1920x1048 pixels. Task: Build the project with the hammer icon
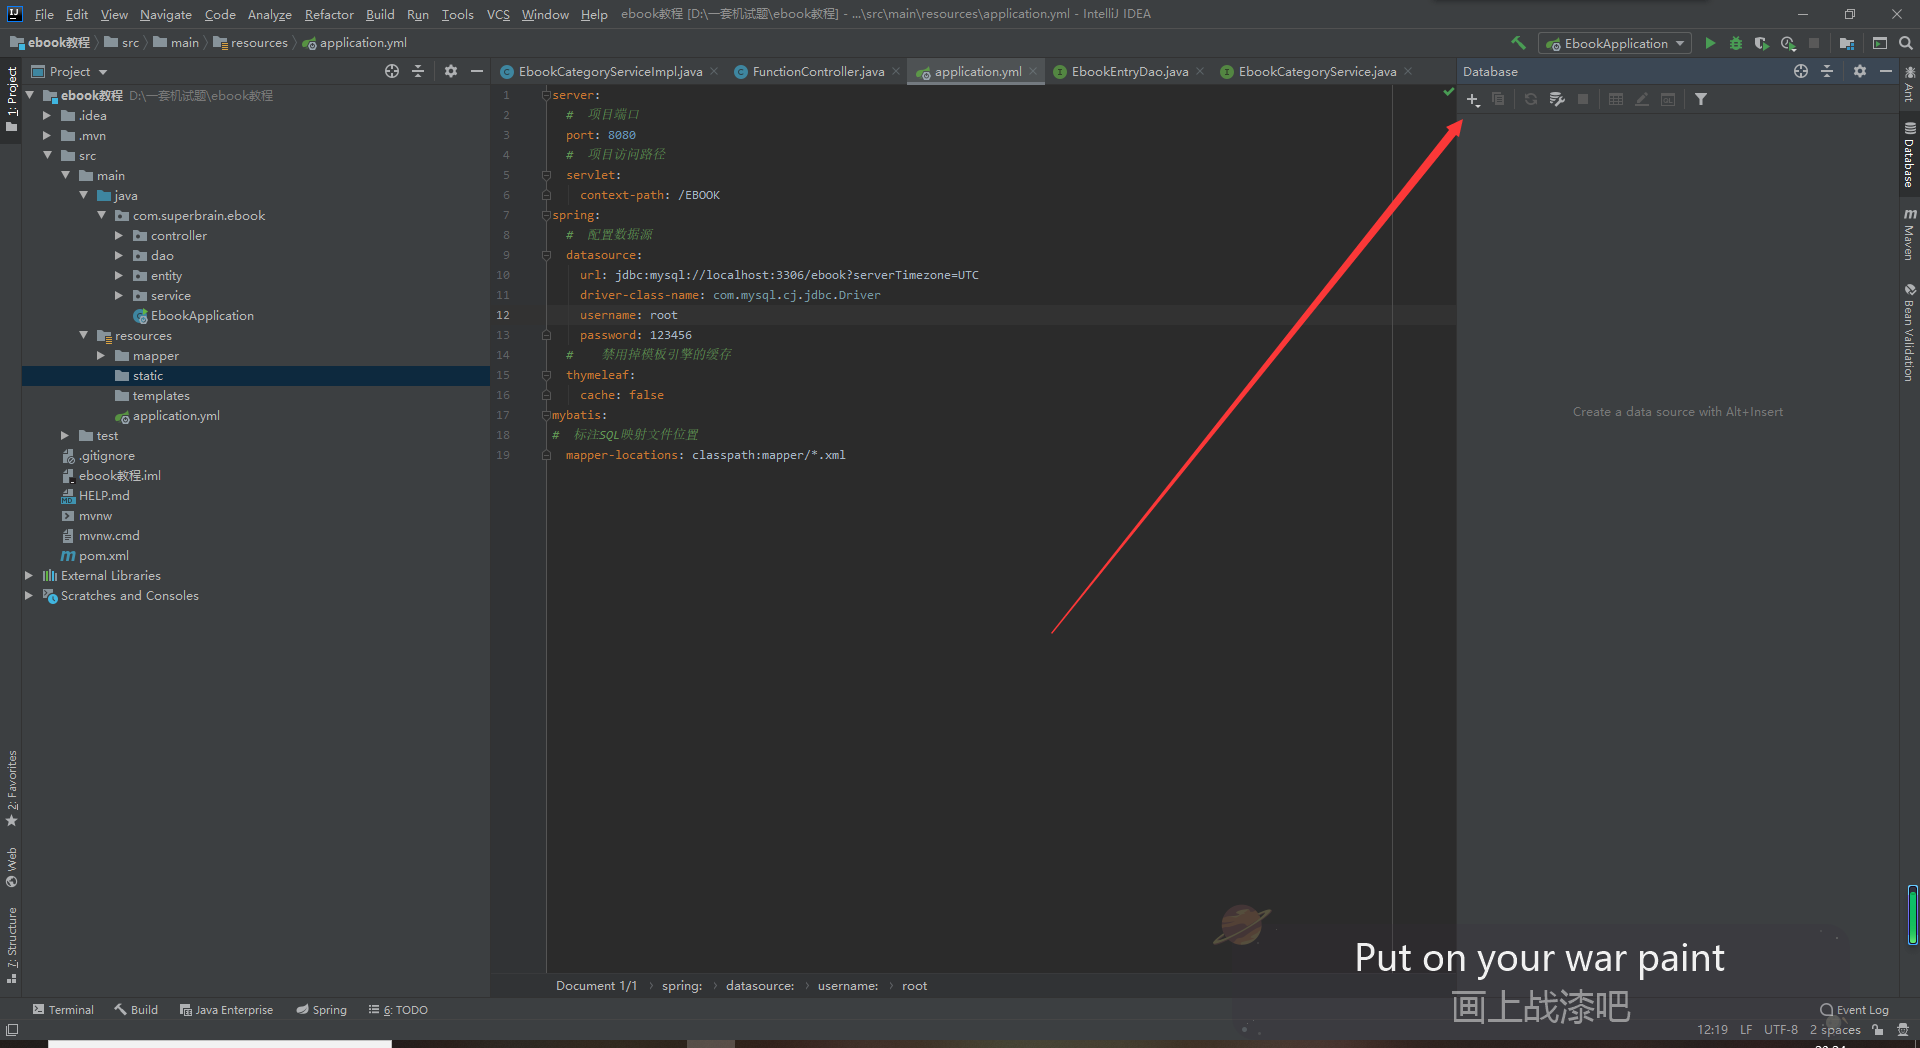(x=1518, y=43)
